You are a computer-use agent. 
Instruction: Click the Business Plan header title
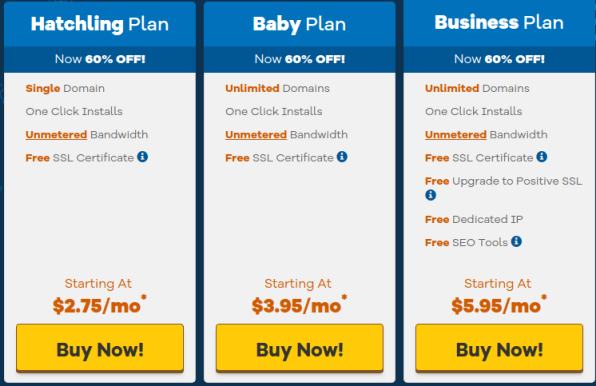click(499, 22)
